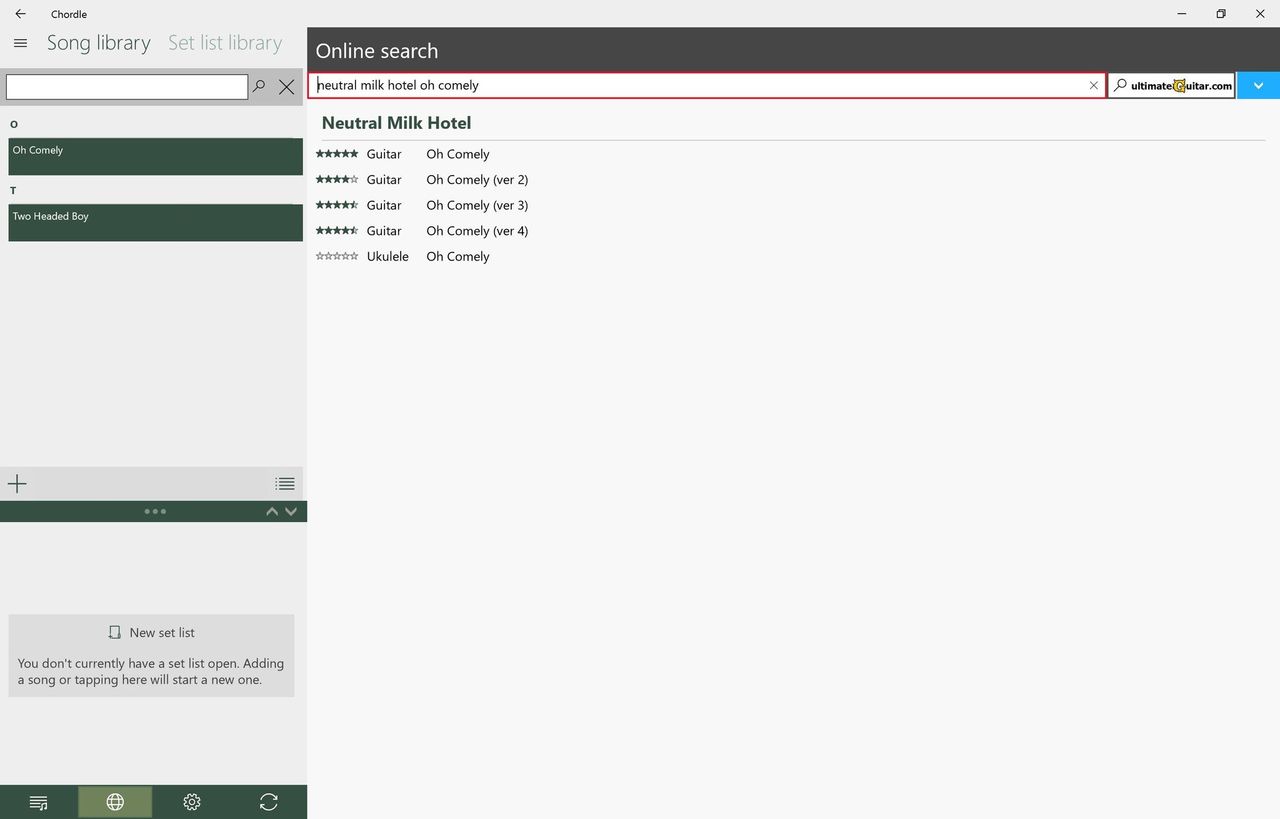Screen dimensions: 1280x819
Task: Close the Chordle window
Action: tap(1259, 14)
